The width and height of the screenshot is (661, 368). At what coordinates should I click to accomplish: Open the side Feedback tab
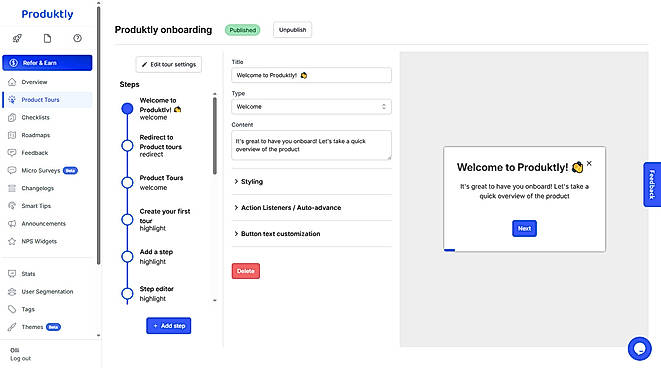pyautogui.click(x=652, y=184)
